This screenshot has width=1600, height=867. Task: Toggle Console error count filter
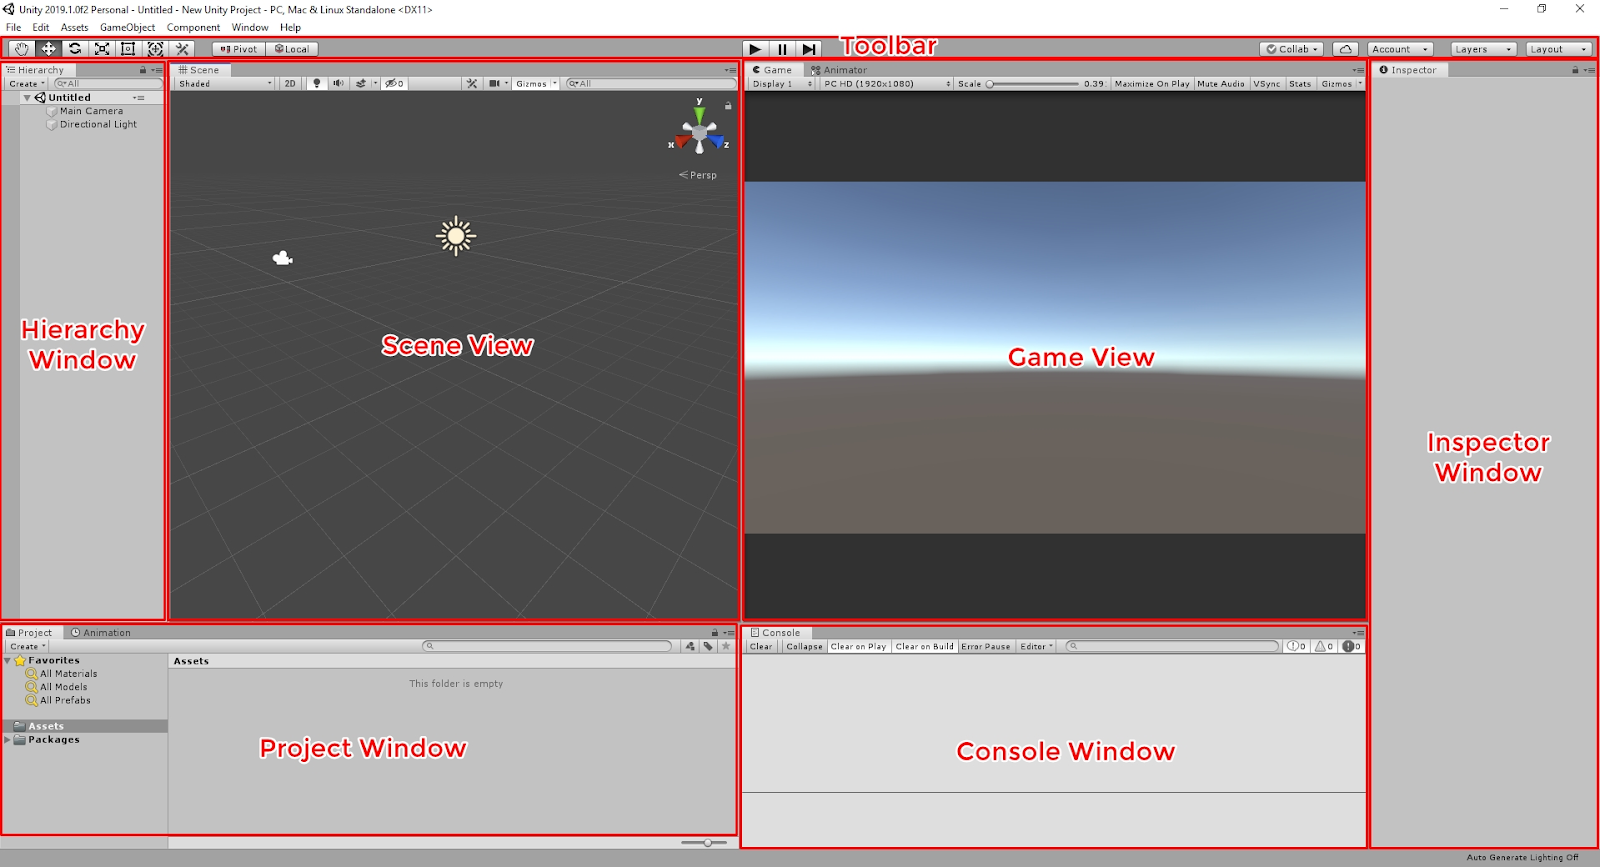pyautogui.click(x=1351, y=647)
